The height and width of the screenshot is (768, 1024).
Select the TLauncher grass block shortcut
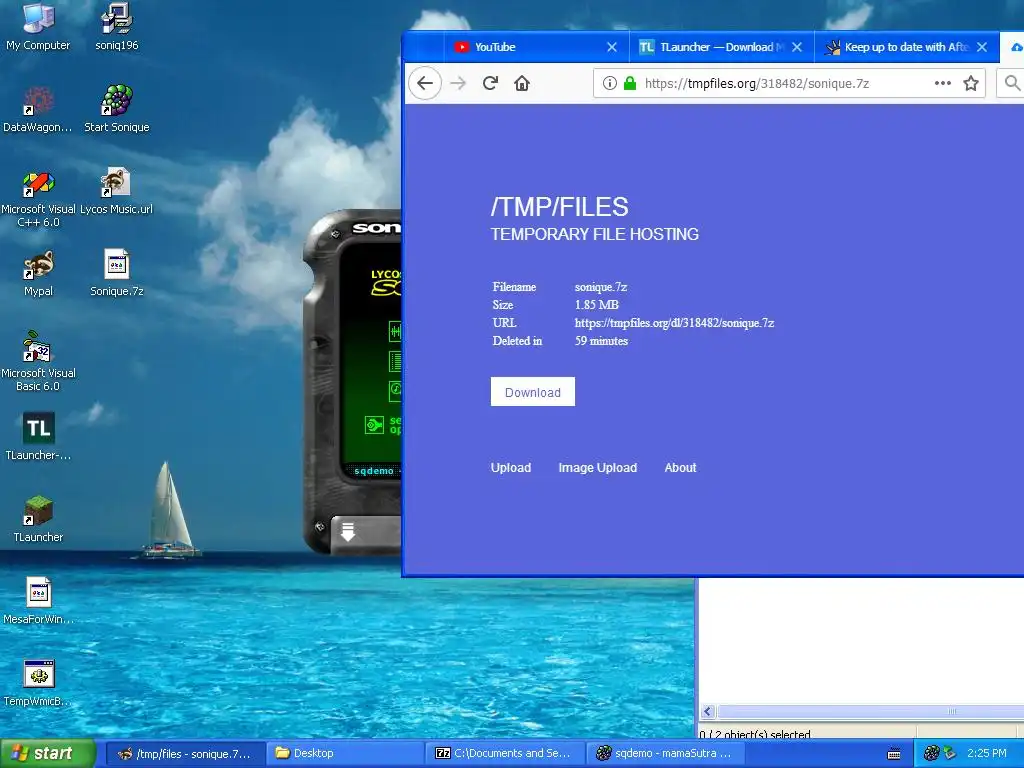tap(39, 519)
